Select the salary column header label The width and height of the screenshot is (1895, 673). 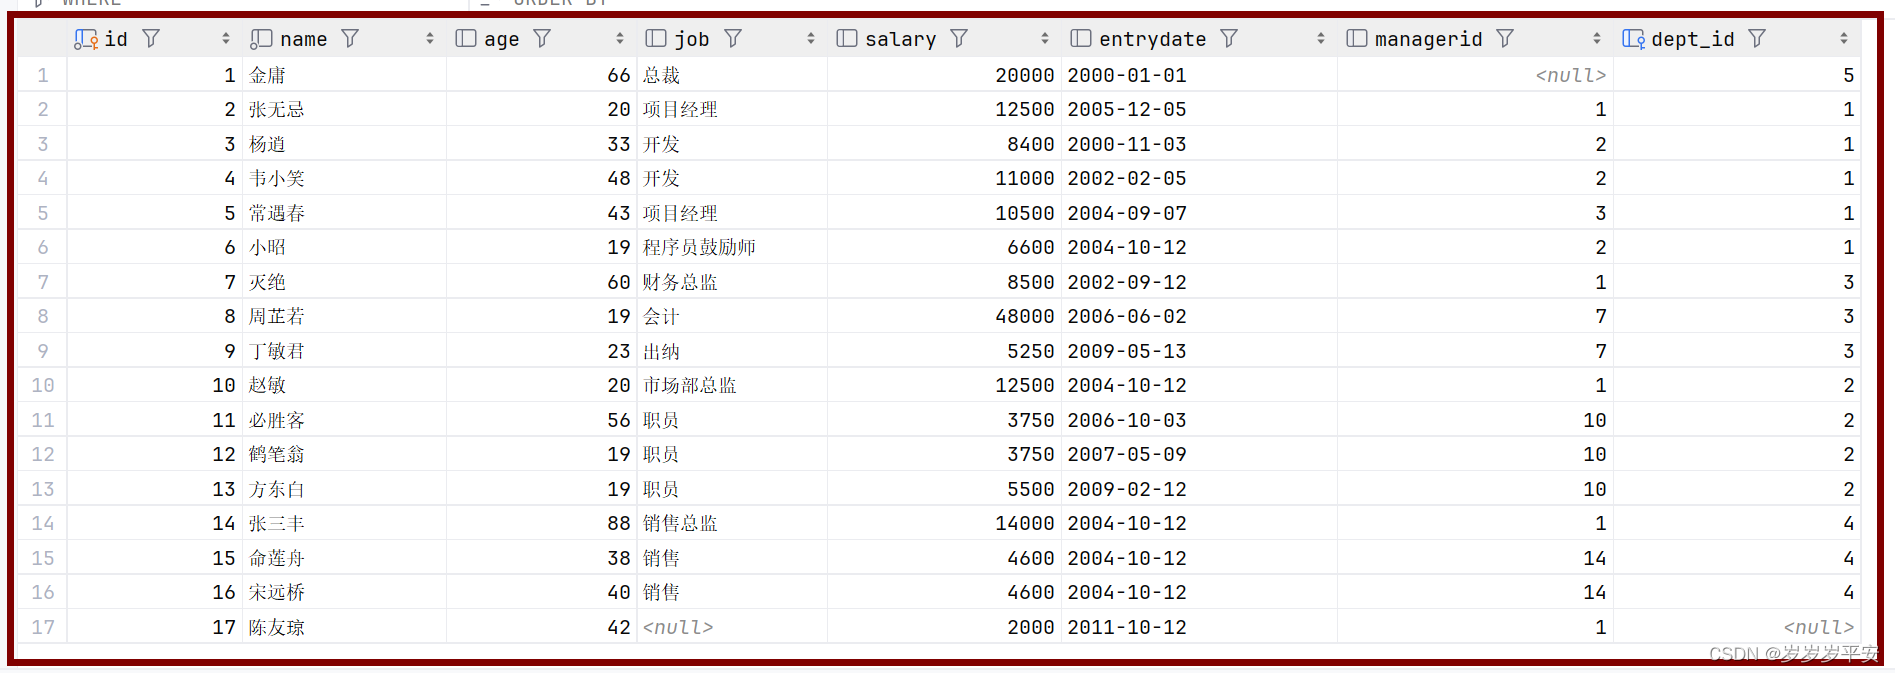901,39
